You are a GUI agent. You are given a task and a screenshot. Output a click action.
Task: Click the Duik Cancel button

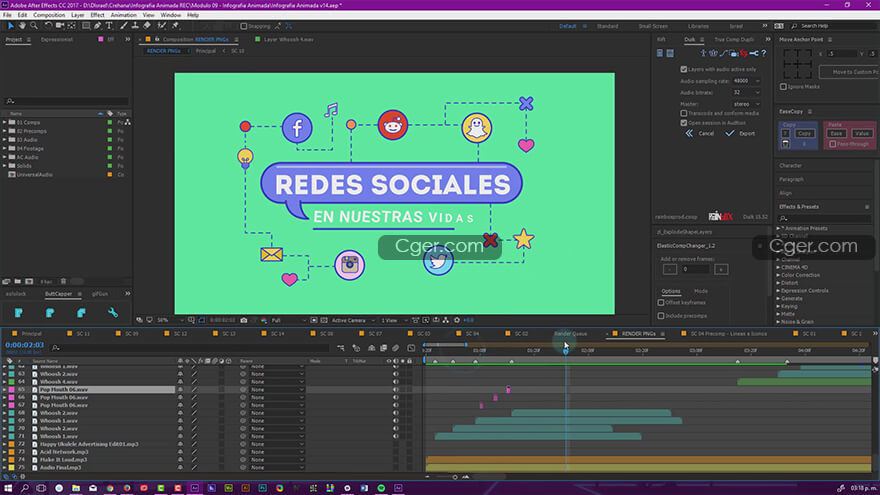[x=700, y=134]
